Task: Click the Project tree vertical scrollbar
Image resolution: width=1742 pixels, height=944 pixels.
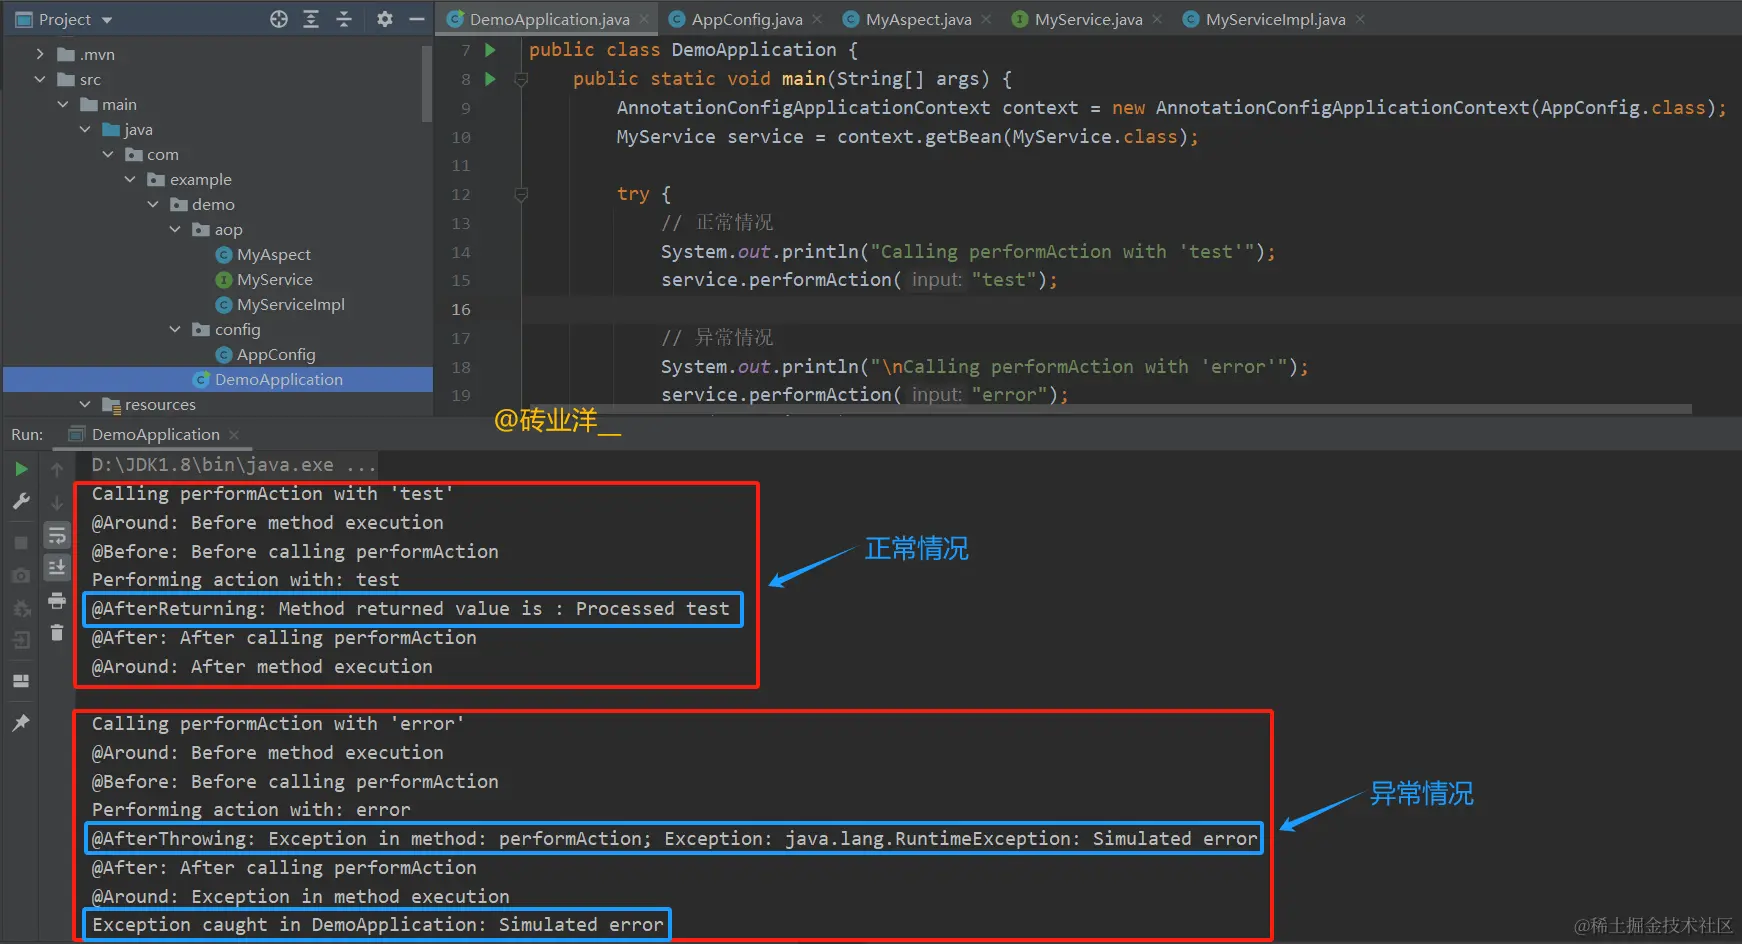Action: coord(427,82)
